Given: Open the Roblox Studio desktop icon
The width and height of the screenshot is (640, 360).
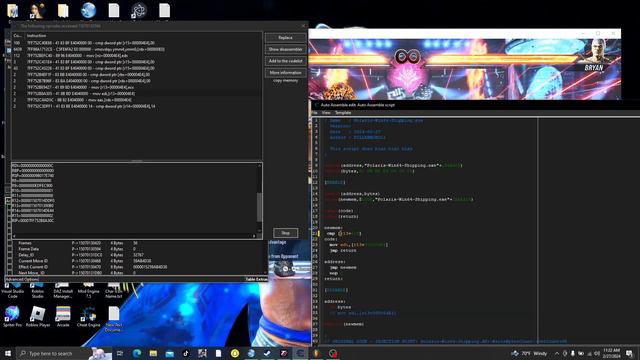Looking at the screenshot, I should (38, 290).
